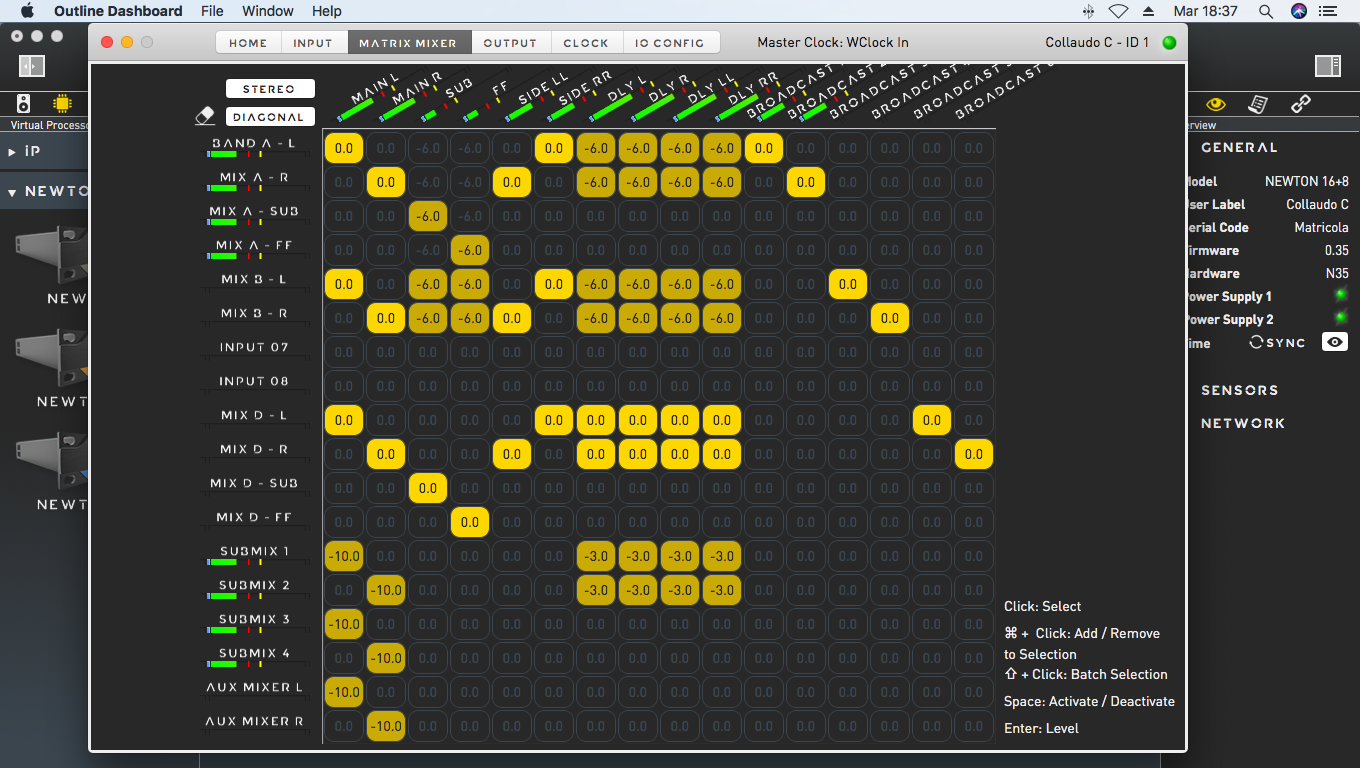Image resolution: width=1360 pixels, height=768 pixels.
Task: Expand the SENSORS section
Action: click(1239, 390)
